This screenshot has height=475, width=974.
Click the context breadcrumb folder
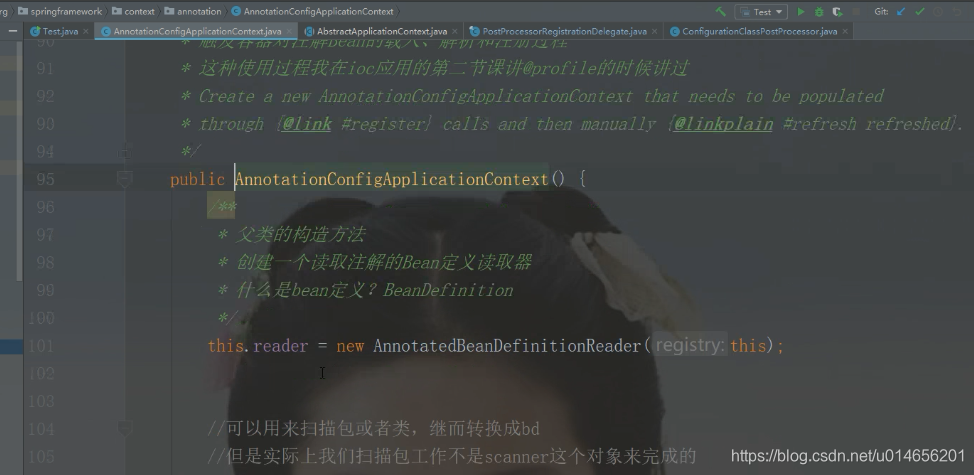(133, 11)
